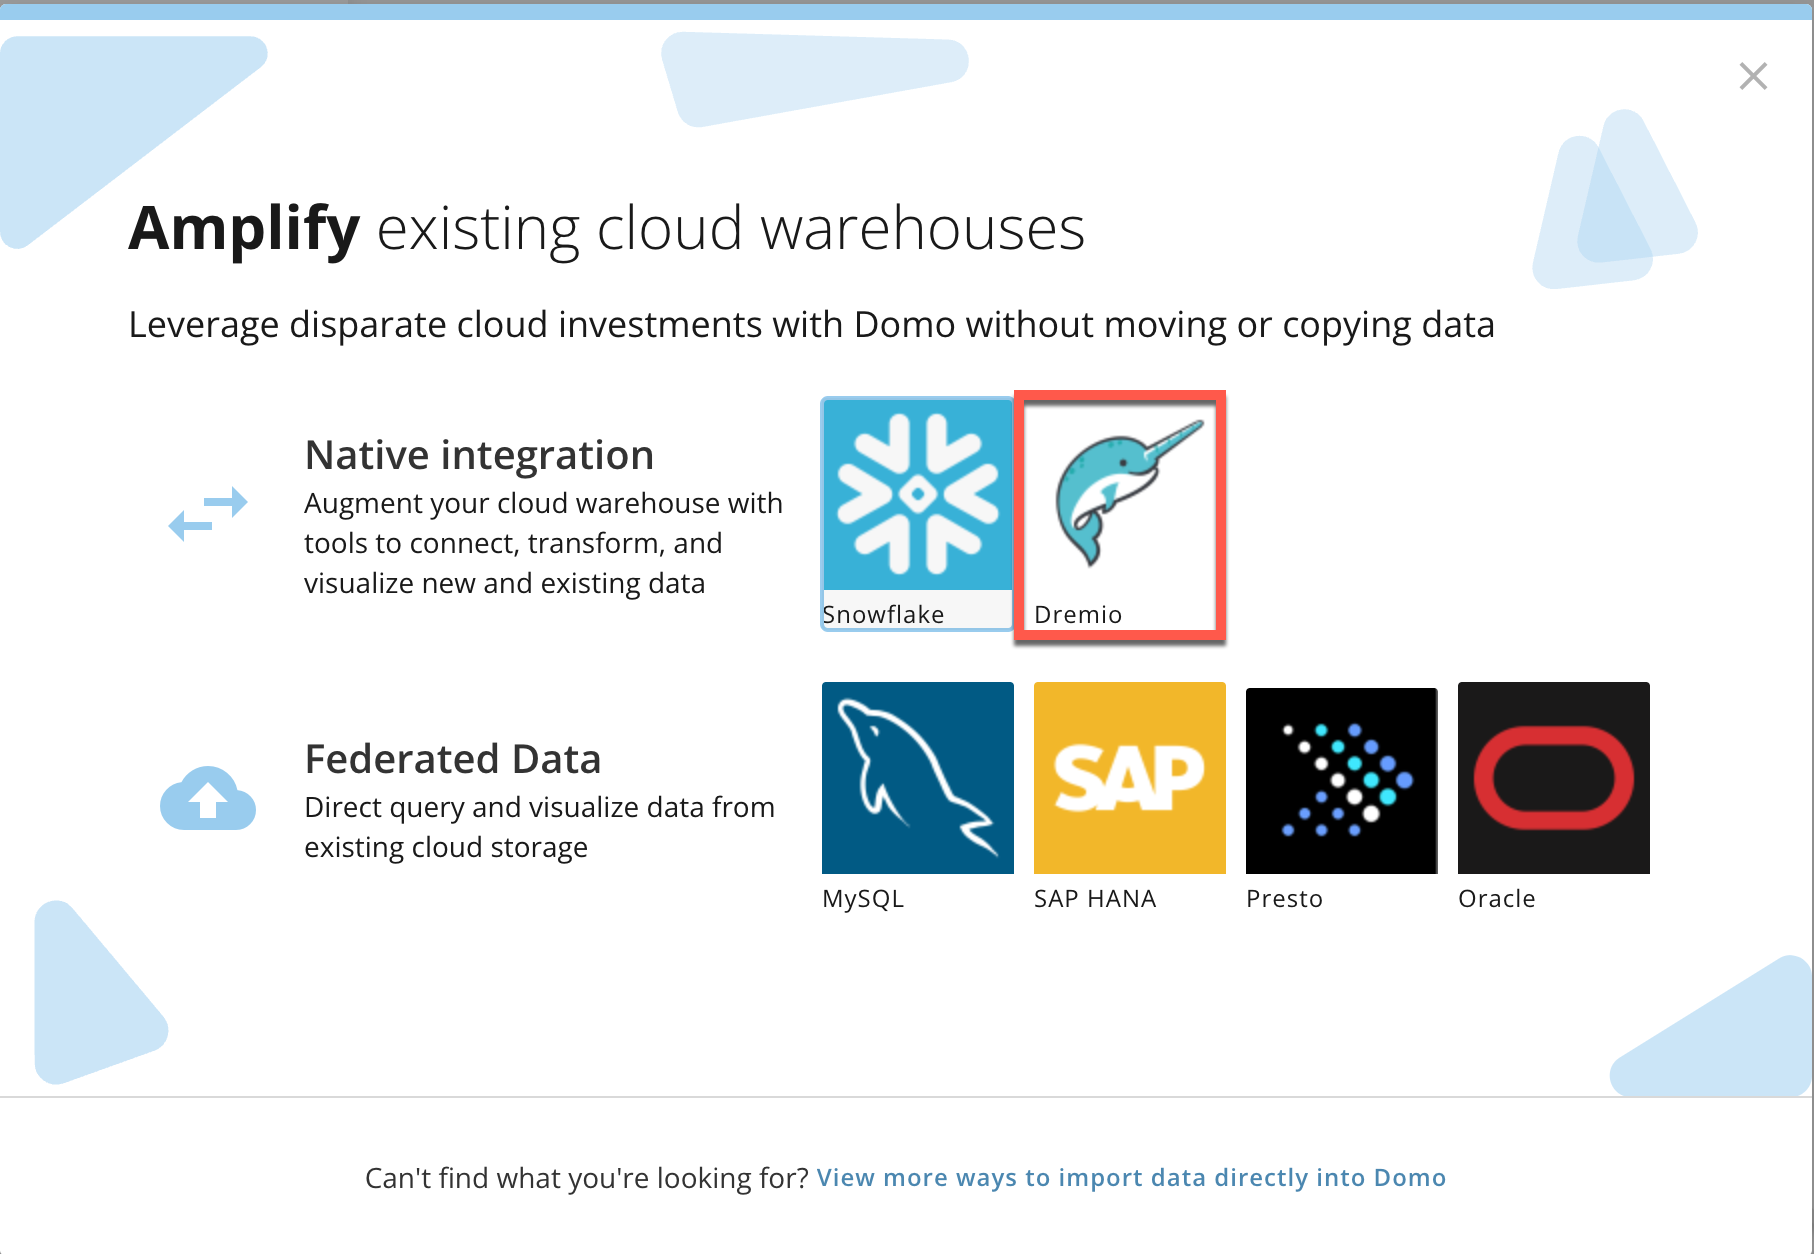Viewport: 1814px width, 1254px height.
Task: Select the SAP HANA label
Action: tap(1094, 898)
